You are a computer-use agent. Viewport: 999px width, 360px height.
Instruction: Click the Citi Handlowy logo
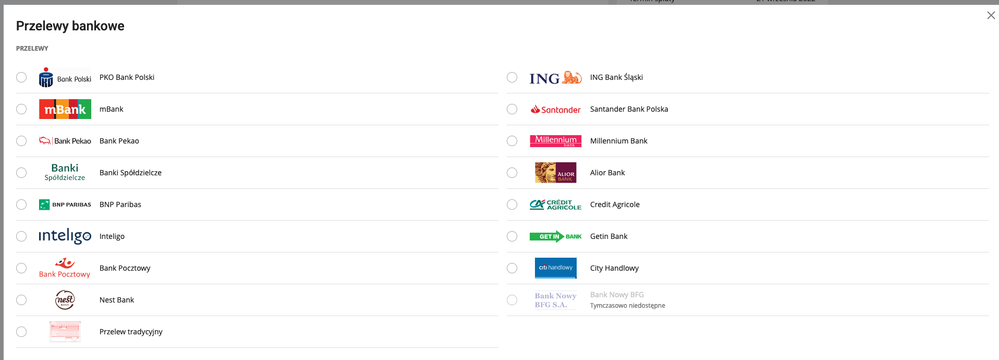coord(556,268)
